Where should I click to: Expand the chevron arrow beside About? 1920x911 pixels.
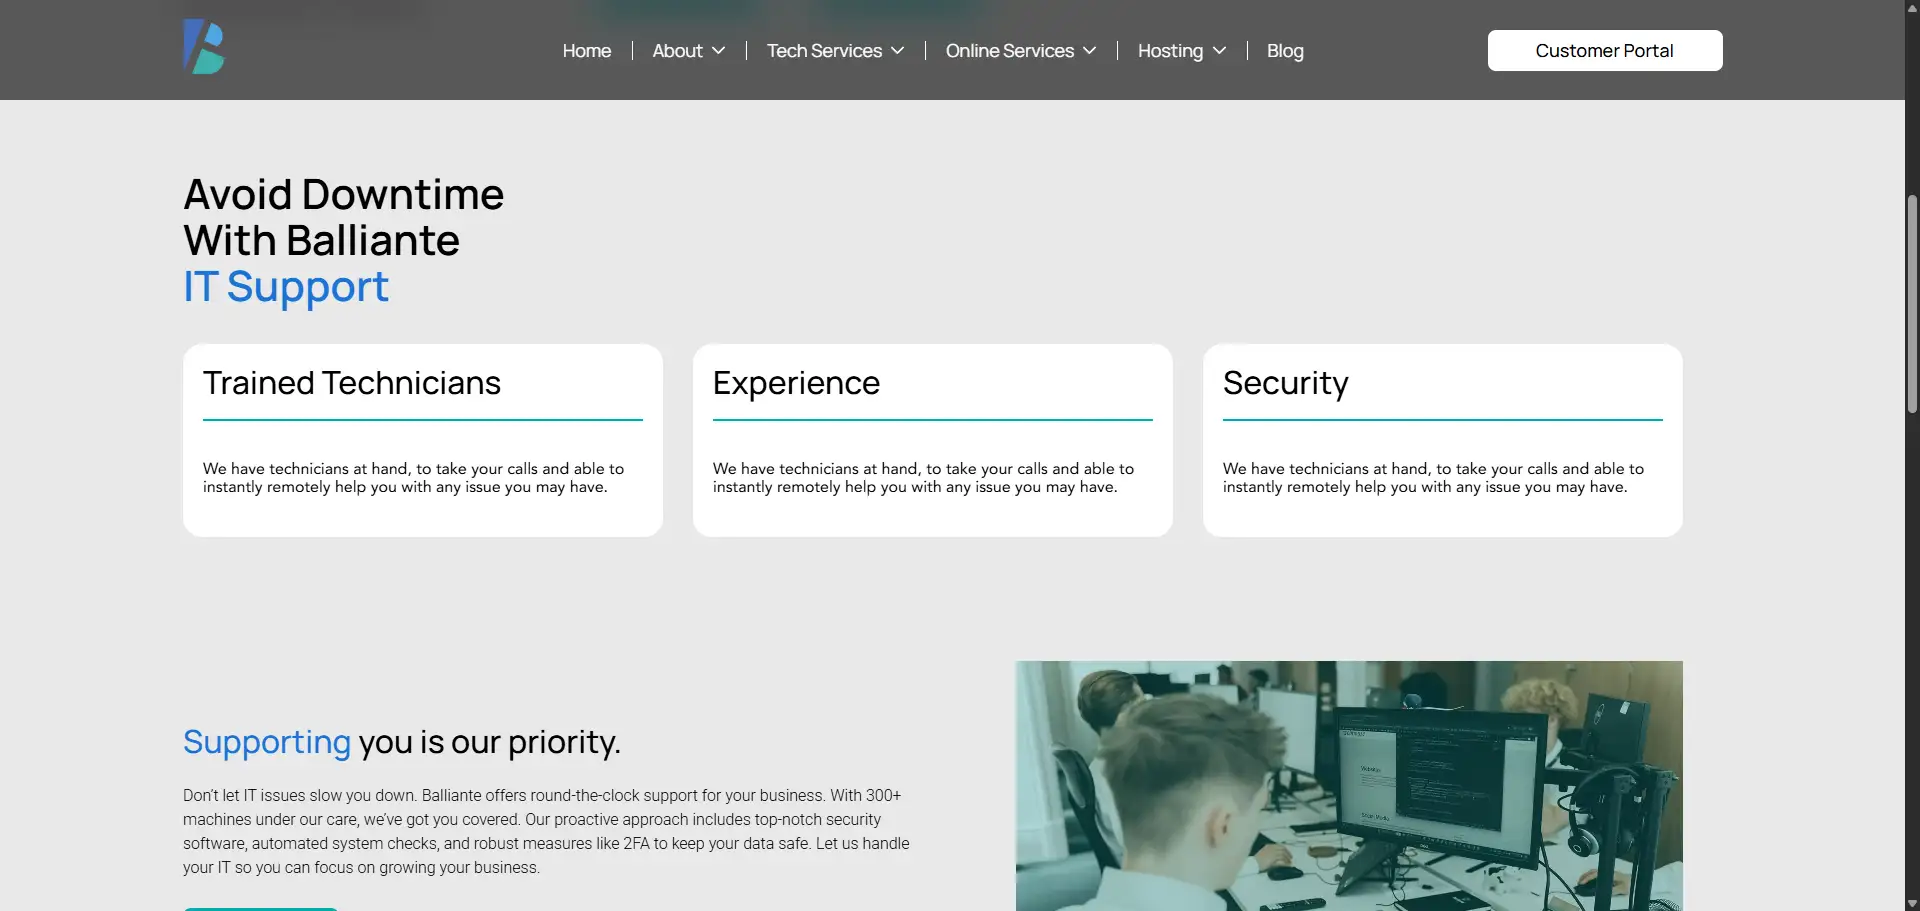click(x=718, y=51)
